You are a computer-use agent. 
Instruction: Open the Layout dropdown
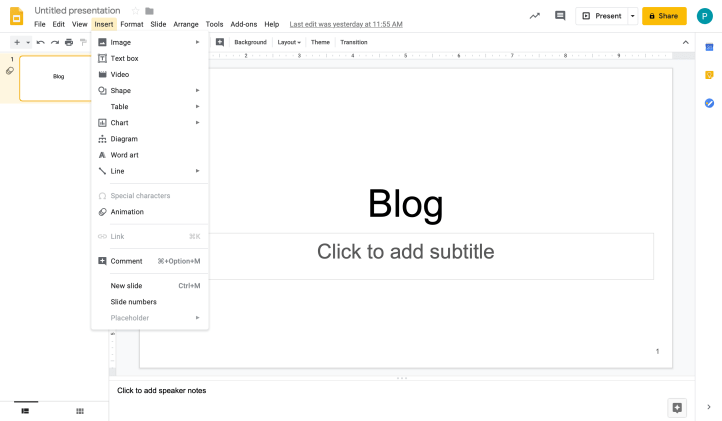[289, 42]
